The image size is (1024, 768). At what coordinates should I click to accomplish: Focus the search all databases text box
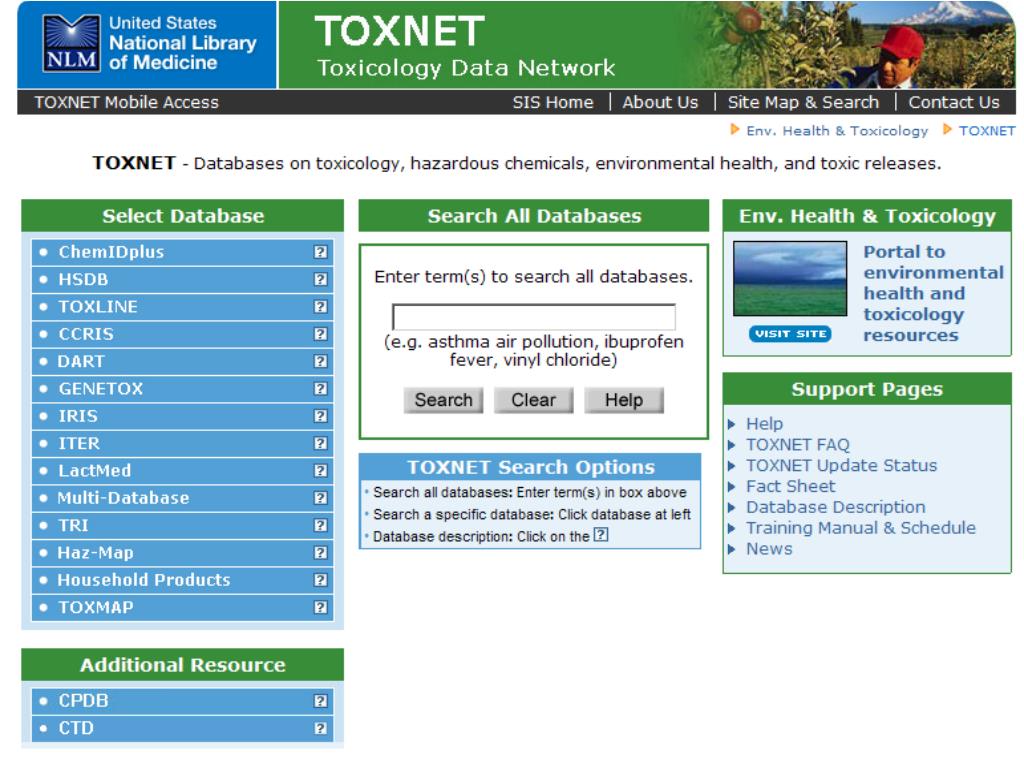[x=534, y=317]
